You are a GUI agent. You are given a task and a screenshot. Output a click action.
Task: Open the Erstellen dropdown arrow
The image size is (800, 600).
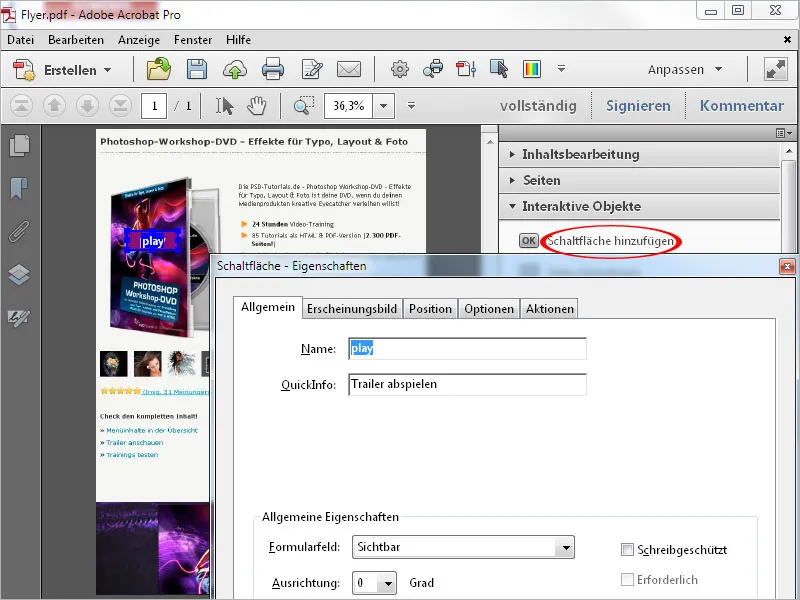(x=108, y=70)
